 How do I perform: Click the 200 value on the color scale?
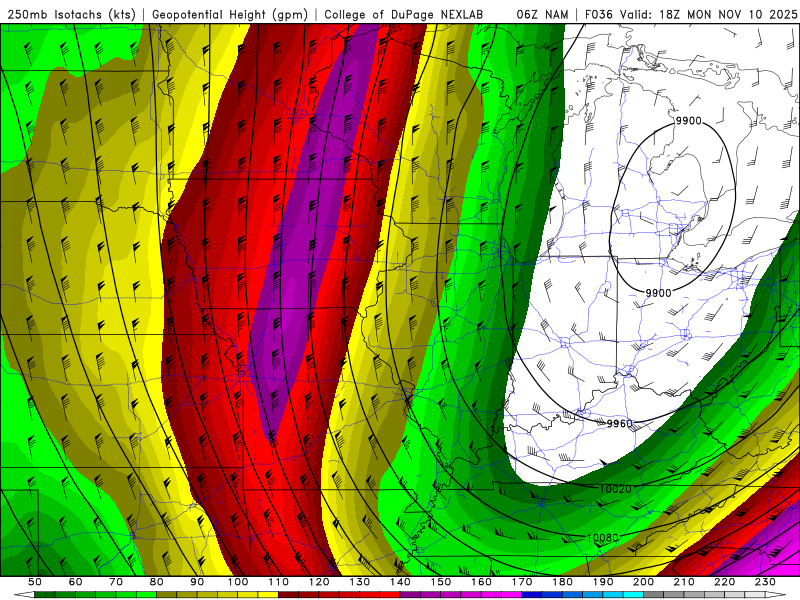[643, 582]
